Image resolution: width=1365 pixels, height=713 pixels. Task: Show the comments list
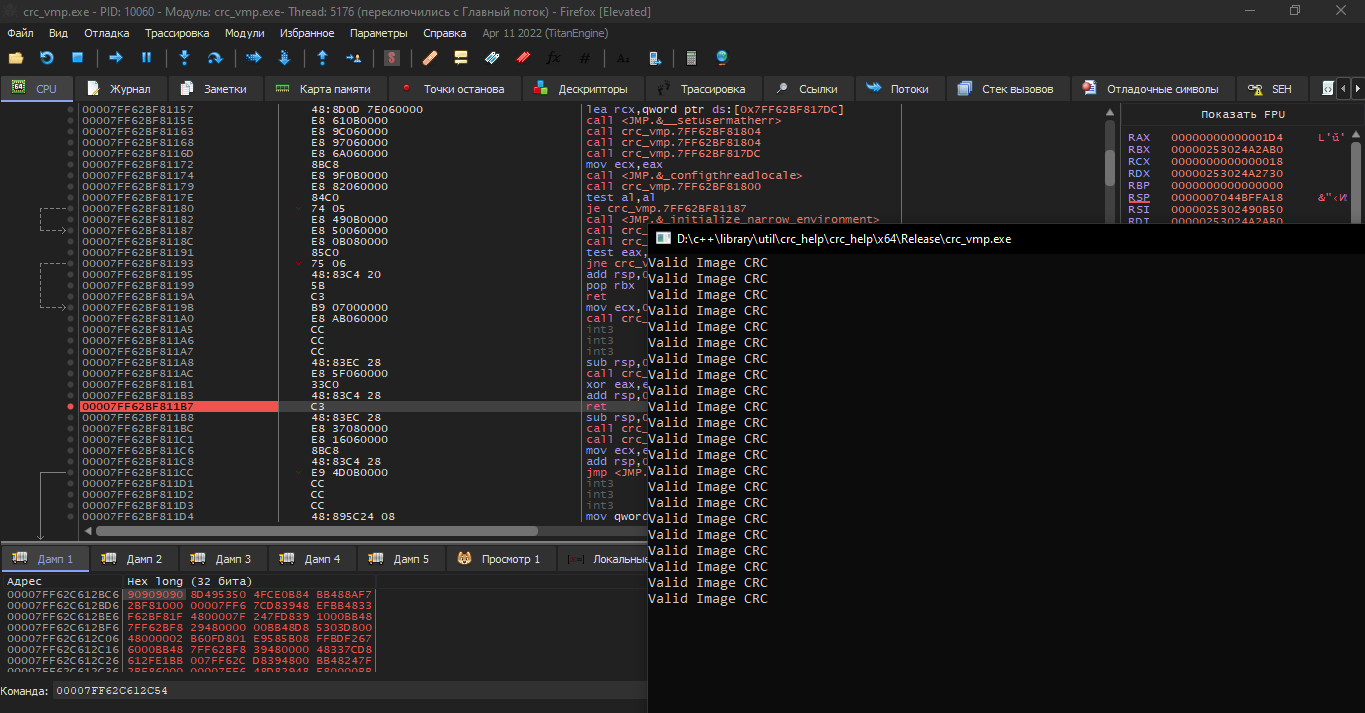[x=461, y=58]
